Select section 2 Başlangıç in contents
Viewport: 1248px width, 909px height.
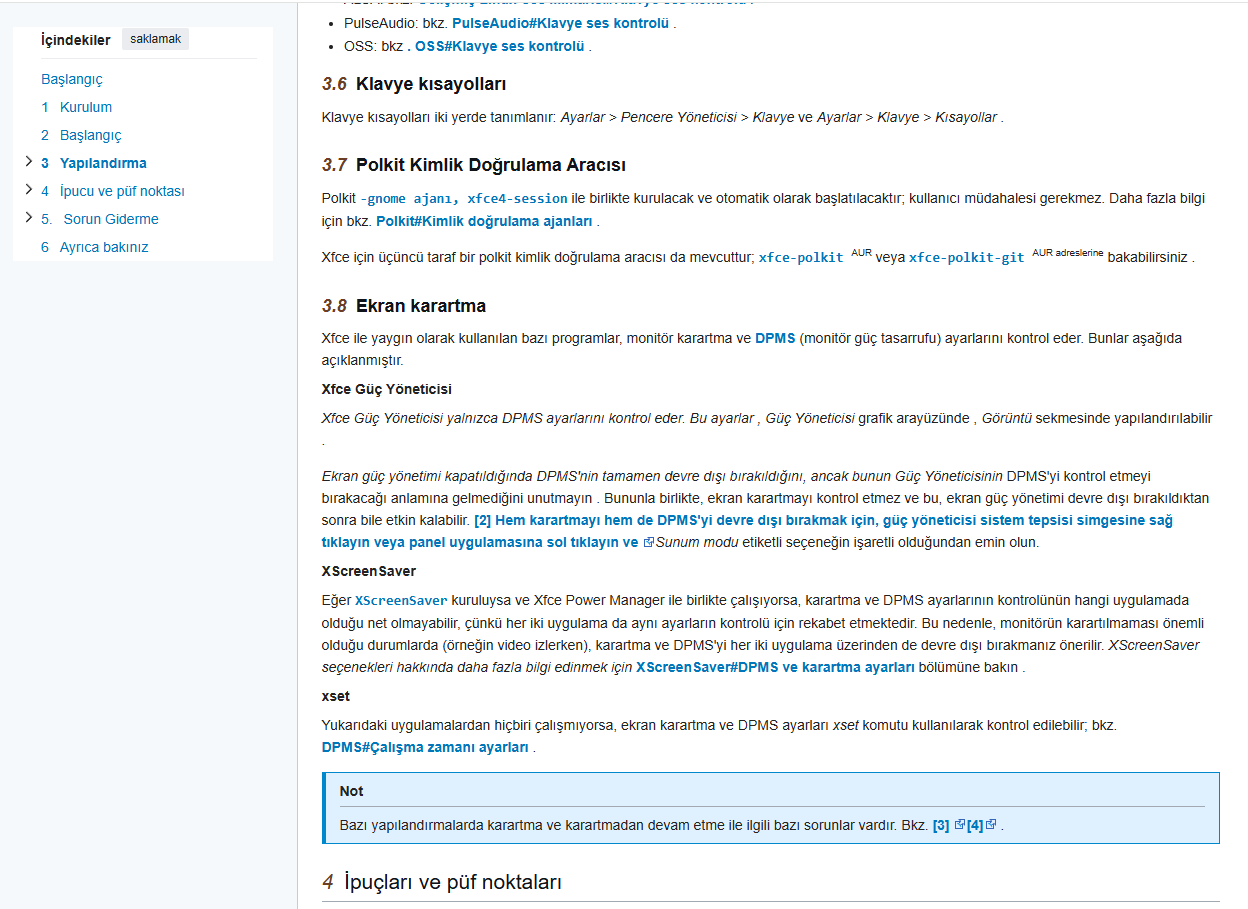click(90, 135)
